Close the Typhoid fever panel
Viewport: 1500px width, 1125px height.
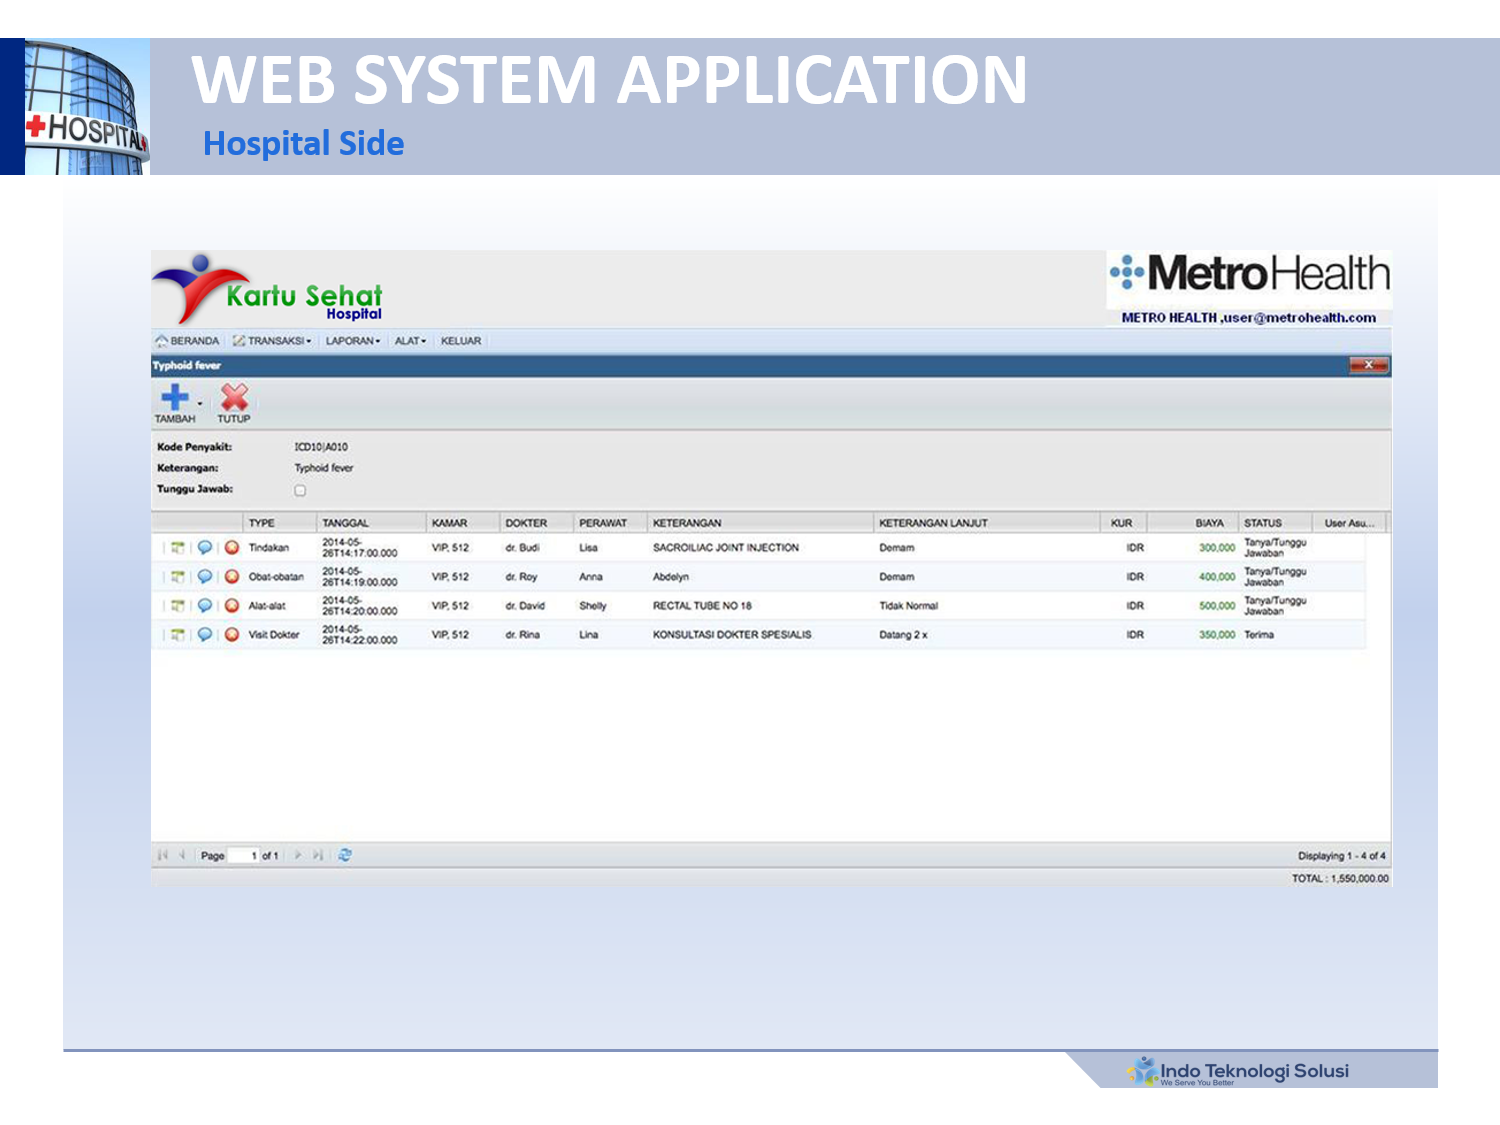coord(1368,365)
